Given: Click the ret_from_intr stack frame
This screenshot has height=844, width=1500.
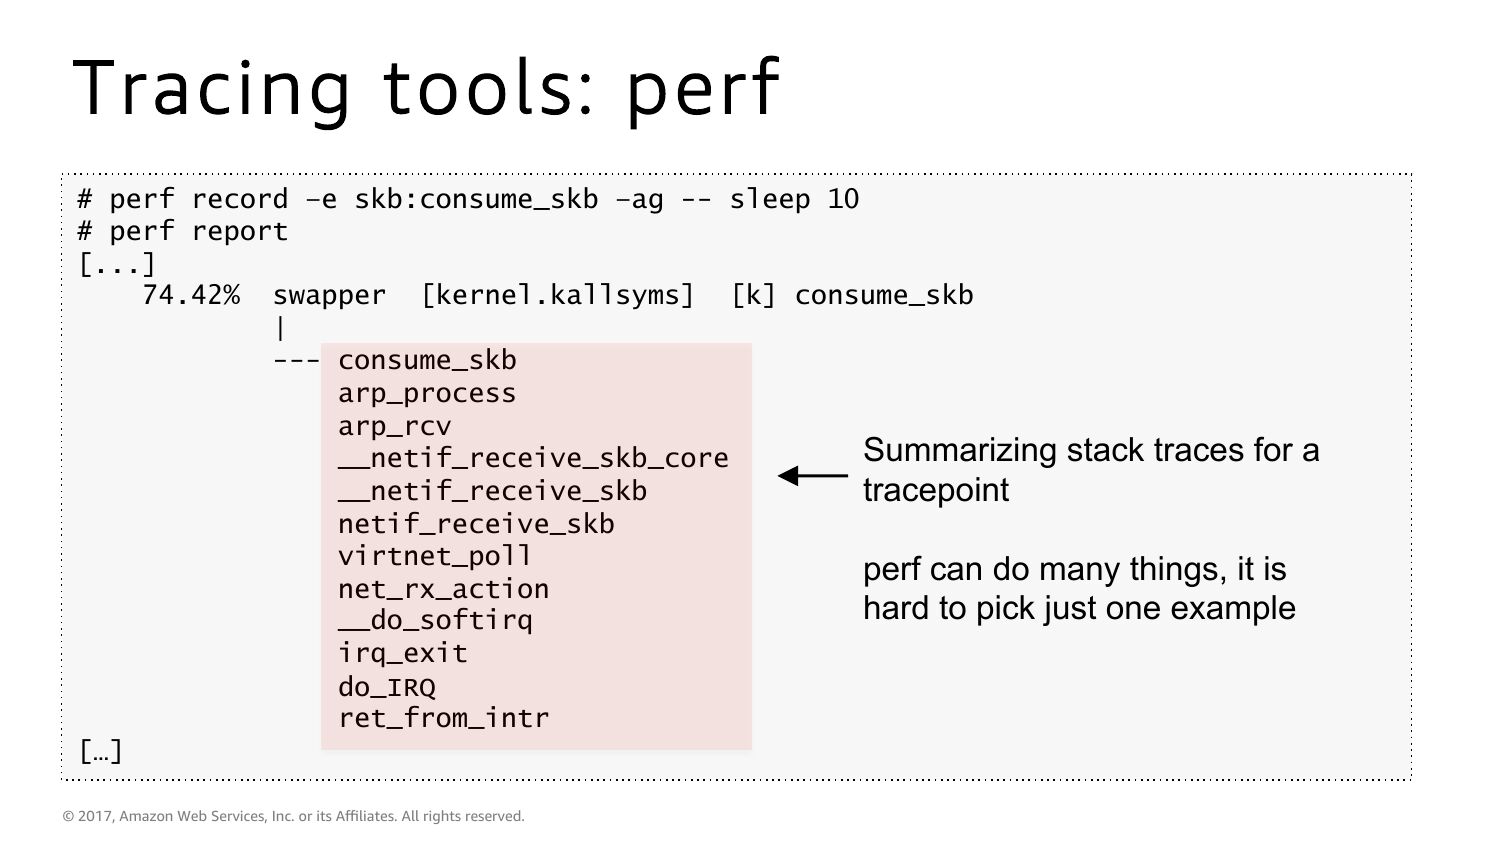Looking at the screenshot, I should tap(443, 719).
